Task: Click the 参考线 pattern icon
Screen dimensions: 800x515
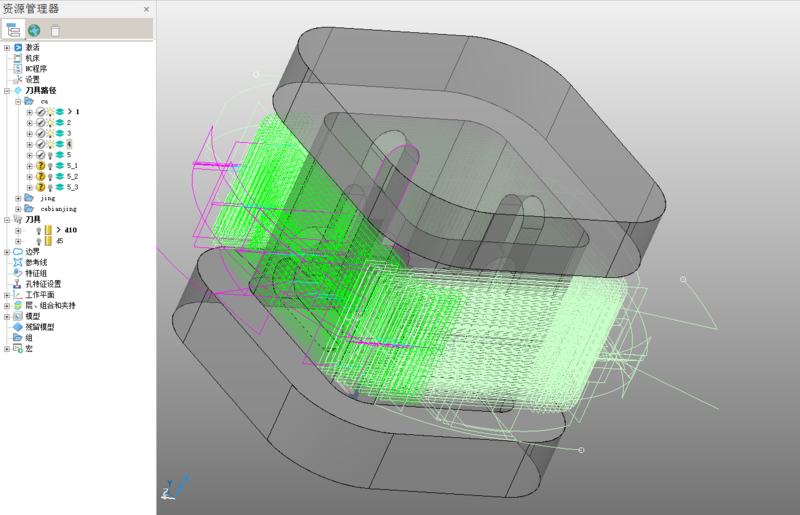Action: (18, 262)
